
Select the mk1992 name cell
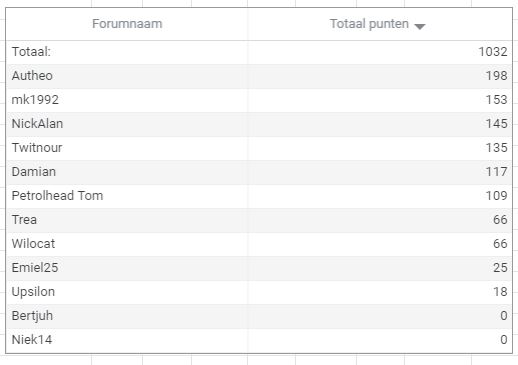pos(35,100)
